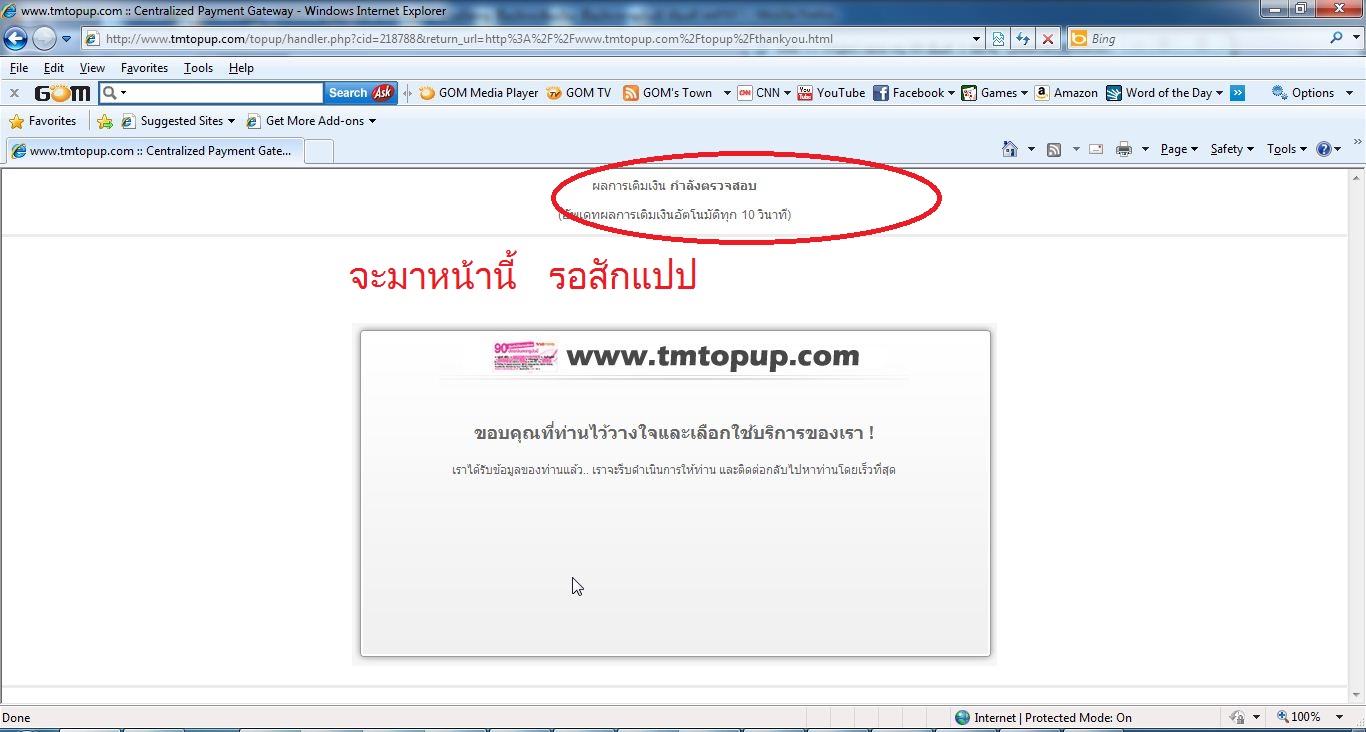Click the blue Help question mark icon
Image resolution: width=1366 pixels, height=732 pixels.
point(1324,149)
